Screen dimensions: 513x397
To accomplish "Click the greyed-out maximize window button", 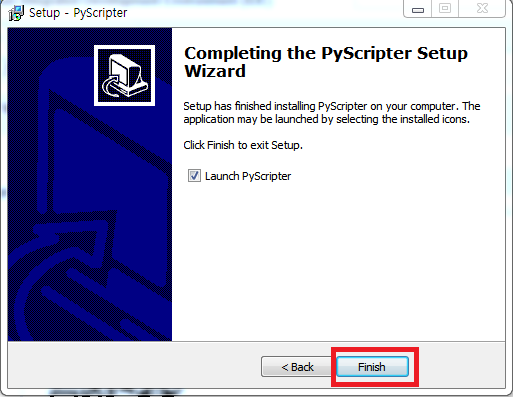I will tap(445, 9).
